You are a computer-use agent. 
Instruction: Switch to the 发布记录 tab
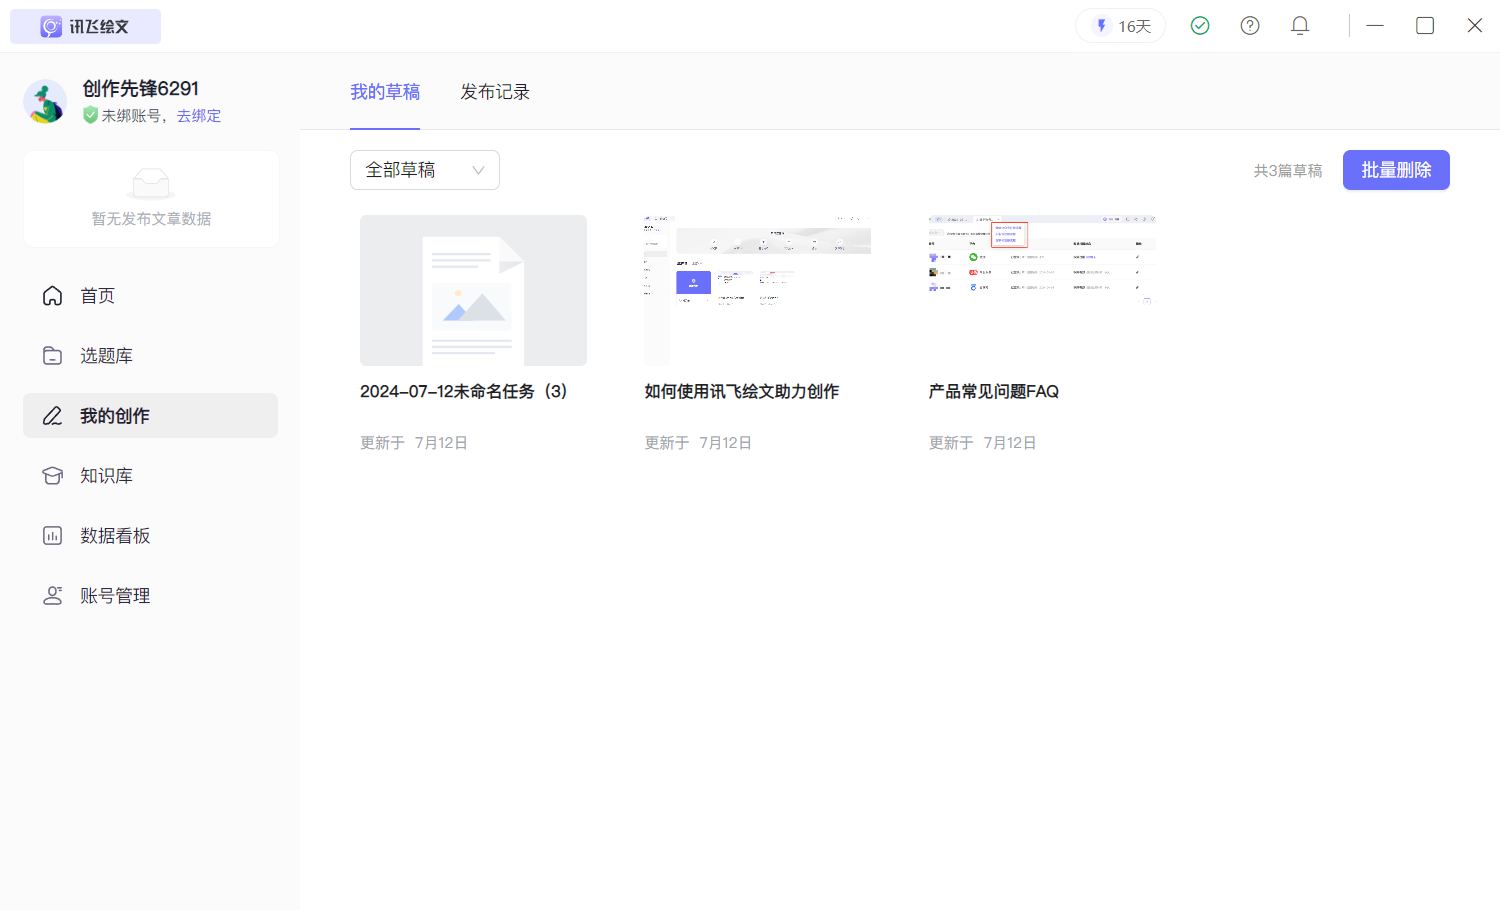tap(495, 92)
